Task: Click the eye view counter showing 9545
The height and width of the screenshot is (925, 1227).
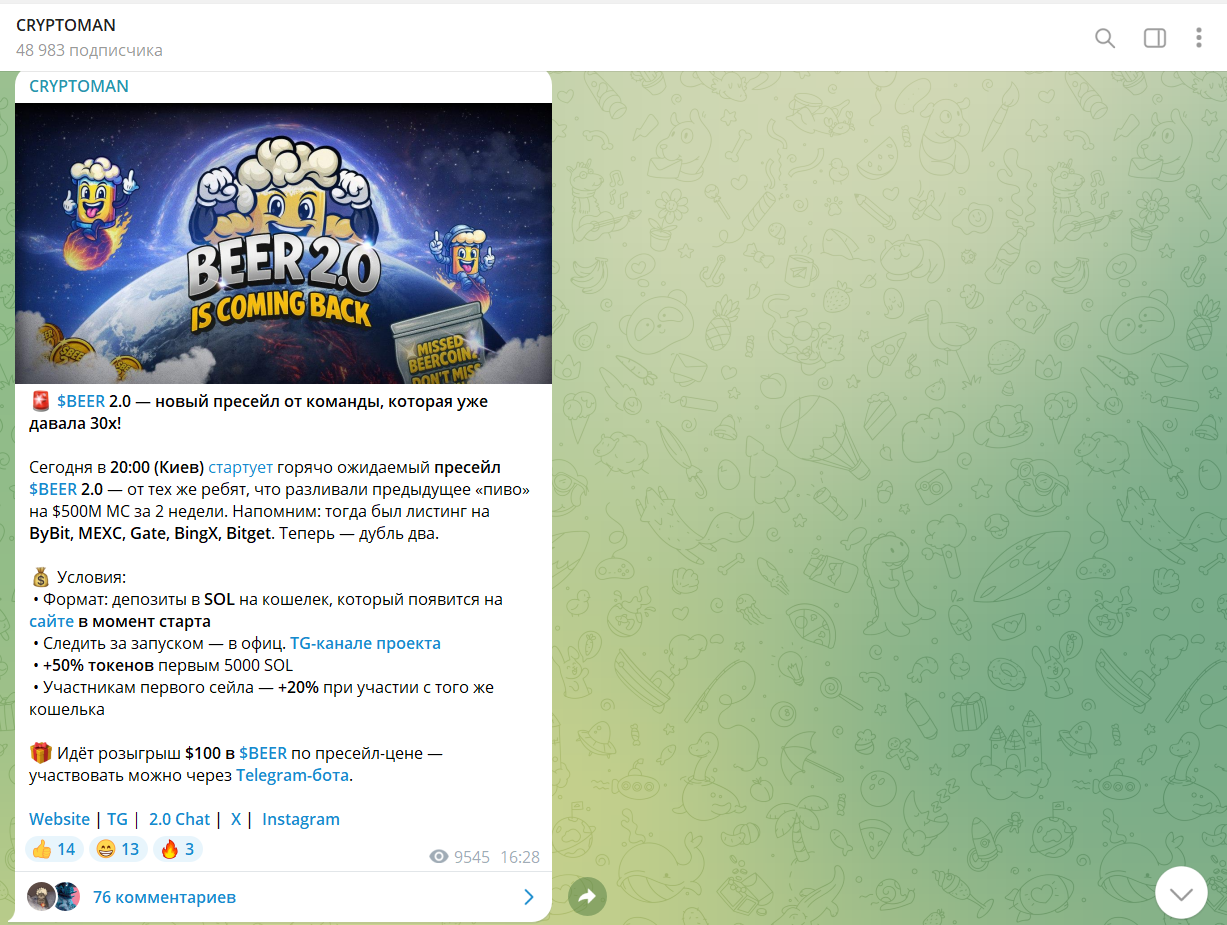Action: click(x=459, y=857)
